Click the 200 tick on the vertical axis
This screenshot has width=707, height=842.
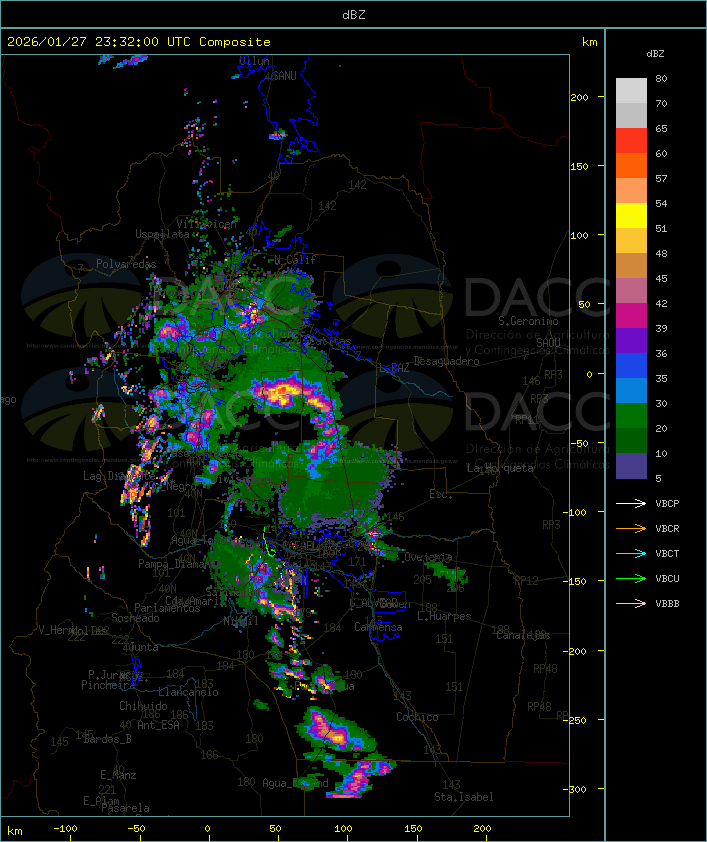[579, 97]
